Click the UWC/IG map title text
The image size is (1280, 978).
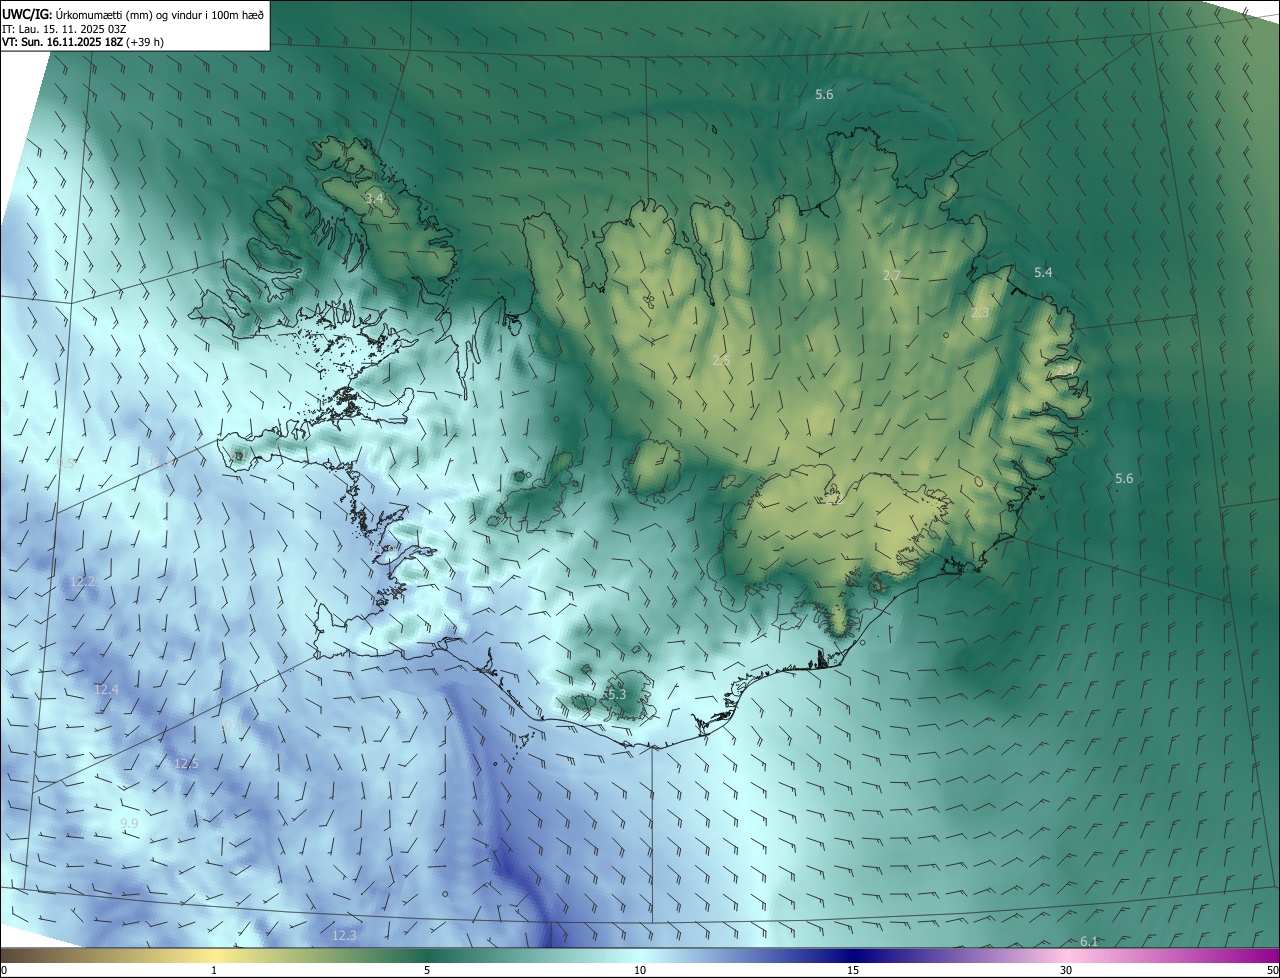pyautogui.click(x=134, y=13)
